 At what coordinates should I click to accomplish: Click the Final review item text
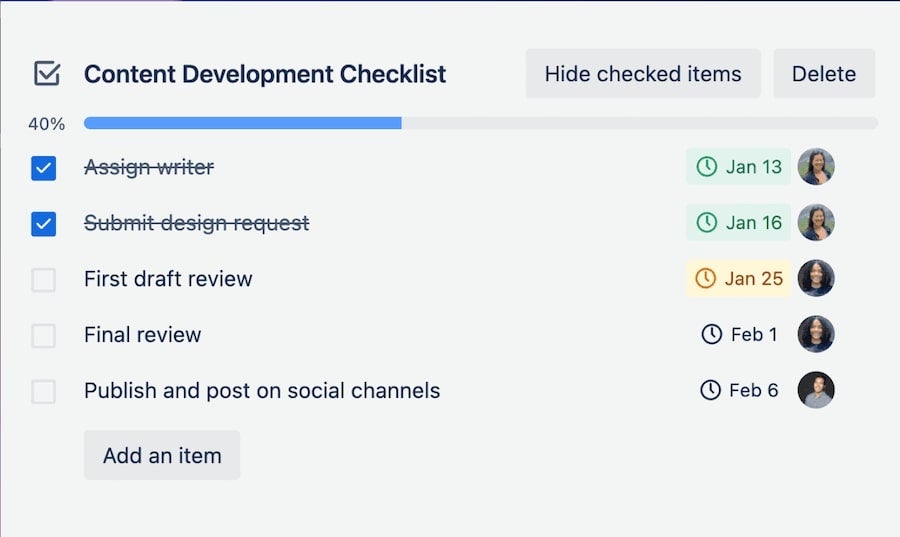point(142,334)
